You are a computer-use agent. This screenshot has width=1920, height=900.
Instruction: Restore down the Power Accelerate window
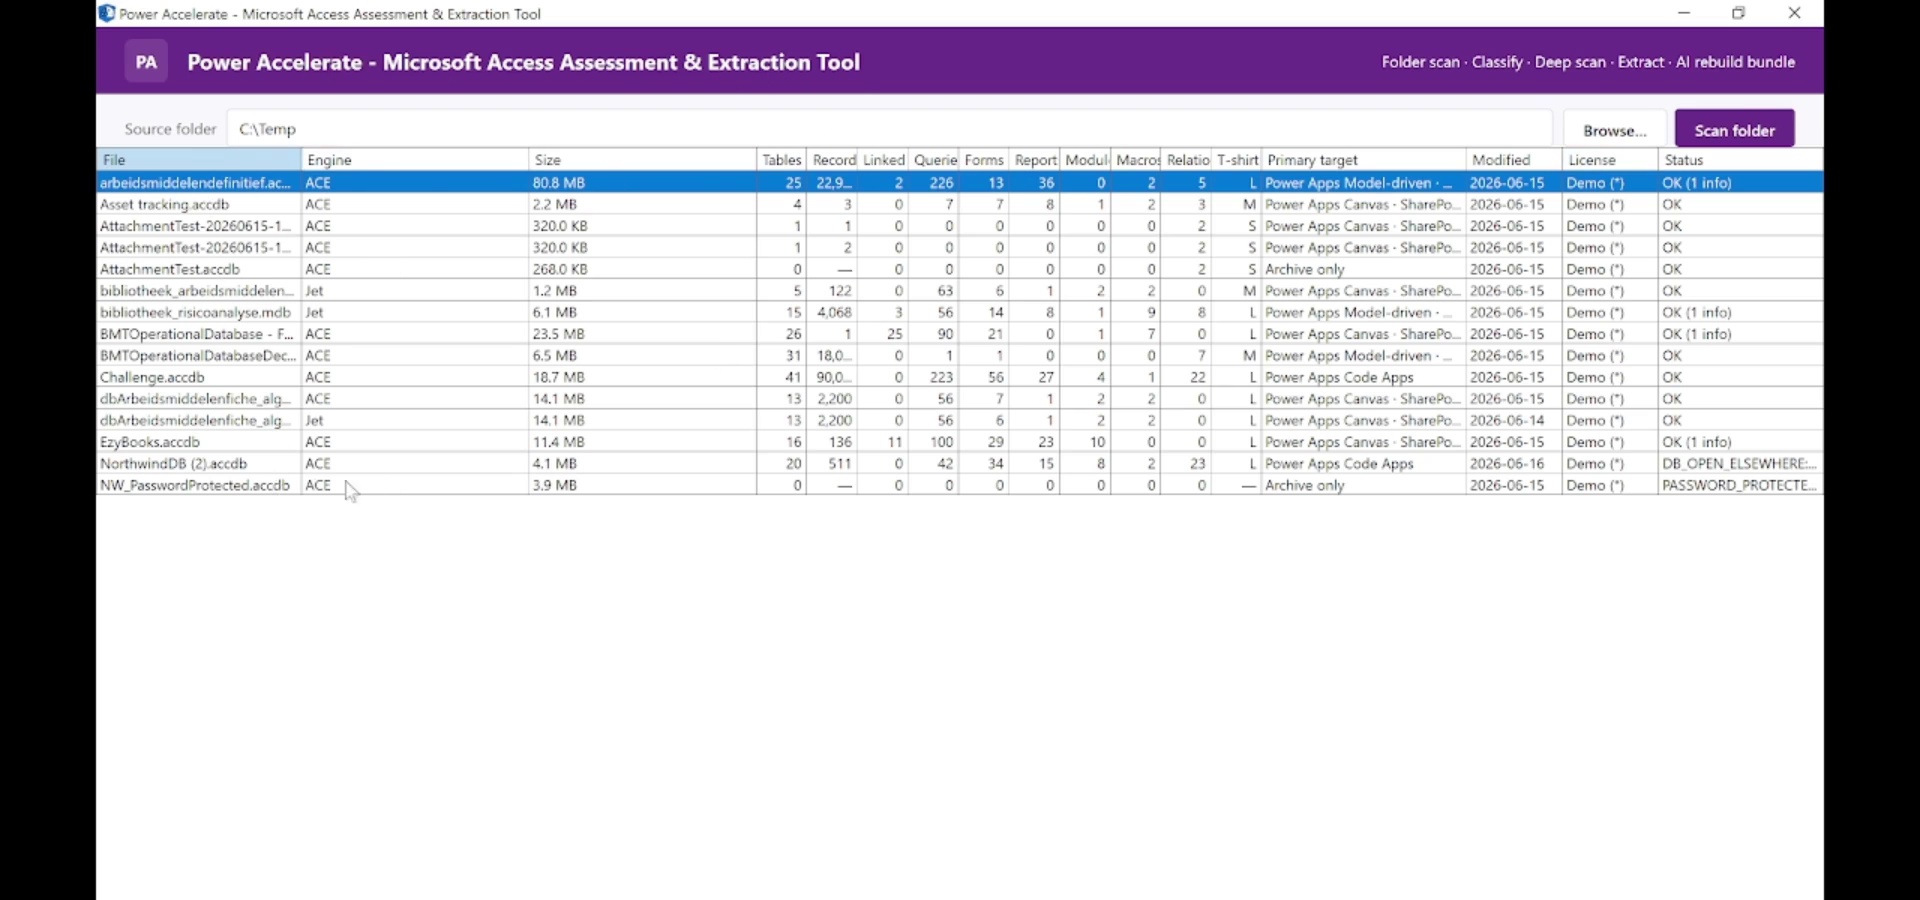[x=1739, y=13]
